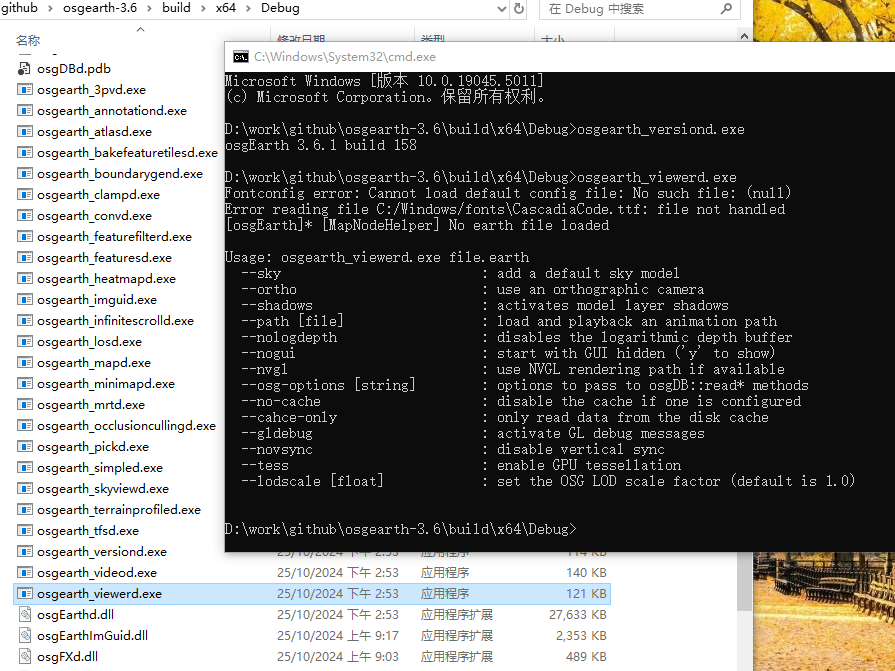895x671 pixels.
Task: Click the osgearth_boundarygend.exe file icon
Action: point(24,173)
